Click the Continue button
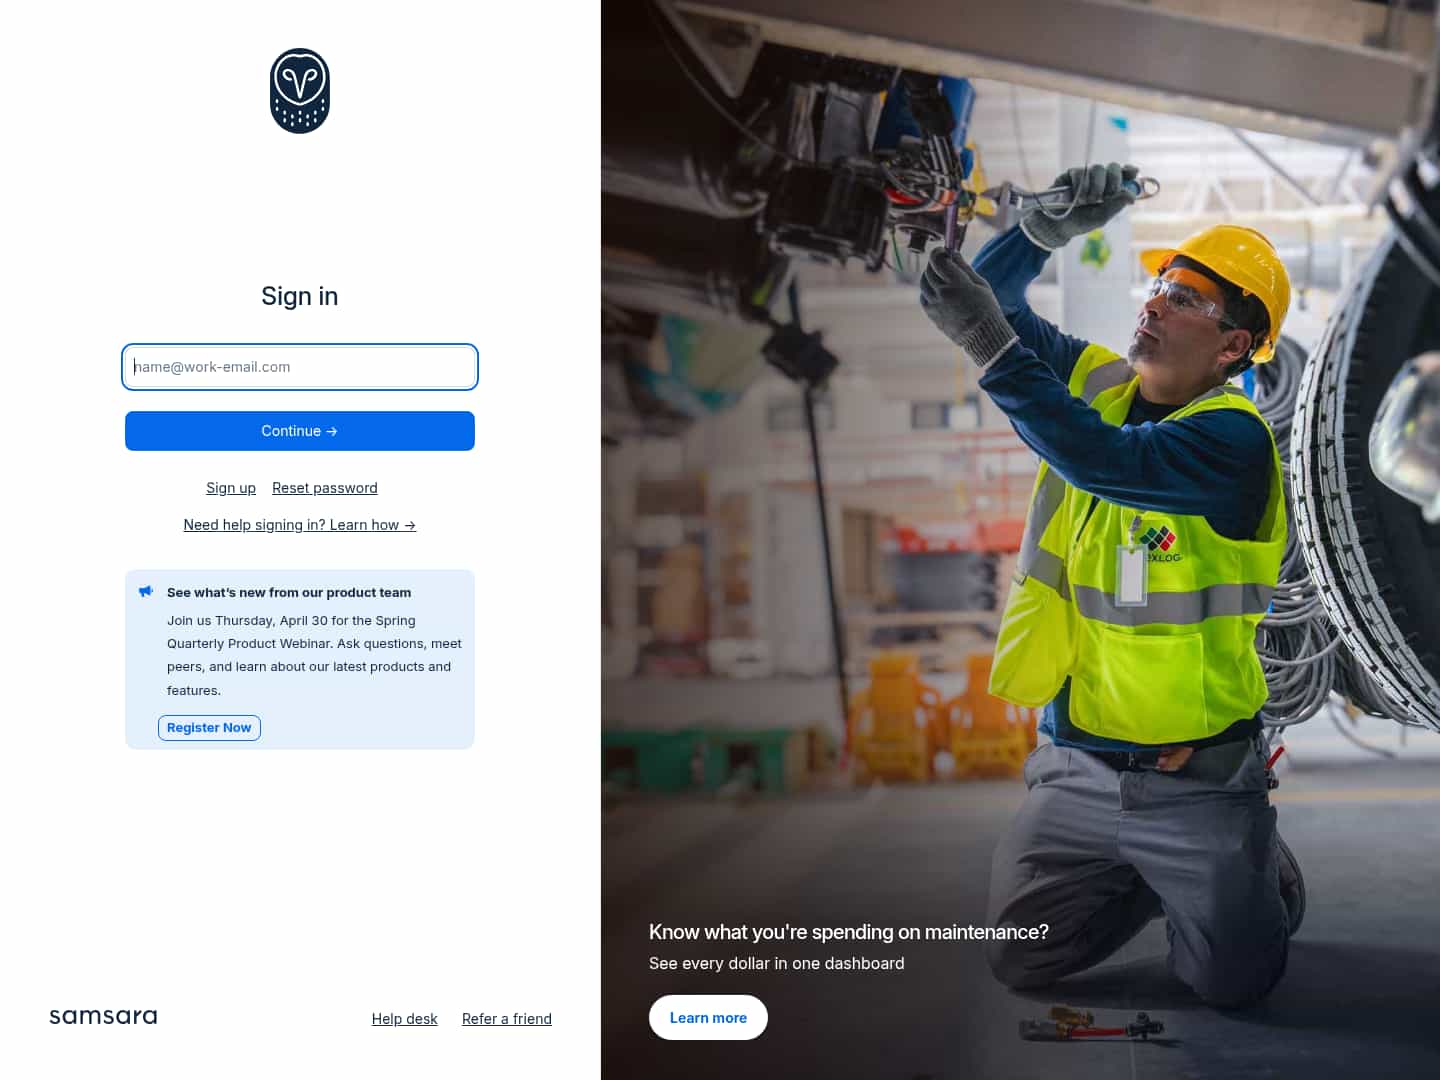Image resolution: width=1440 pixels, height=1080 pixels. pyautogui.click(x=299, y=431)
